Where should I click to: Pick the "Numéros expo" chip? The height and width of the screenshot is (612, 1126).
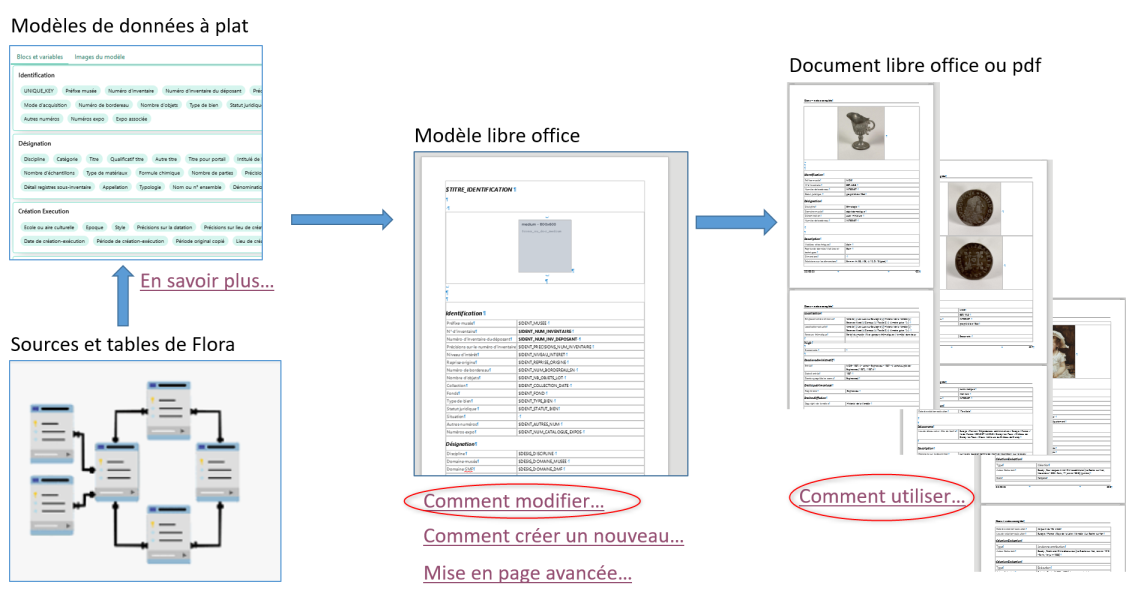pyautogui.click(x=88, y=119)
